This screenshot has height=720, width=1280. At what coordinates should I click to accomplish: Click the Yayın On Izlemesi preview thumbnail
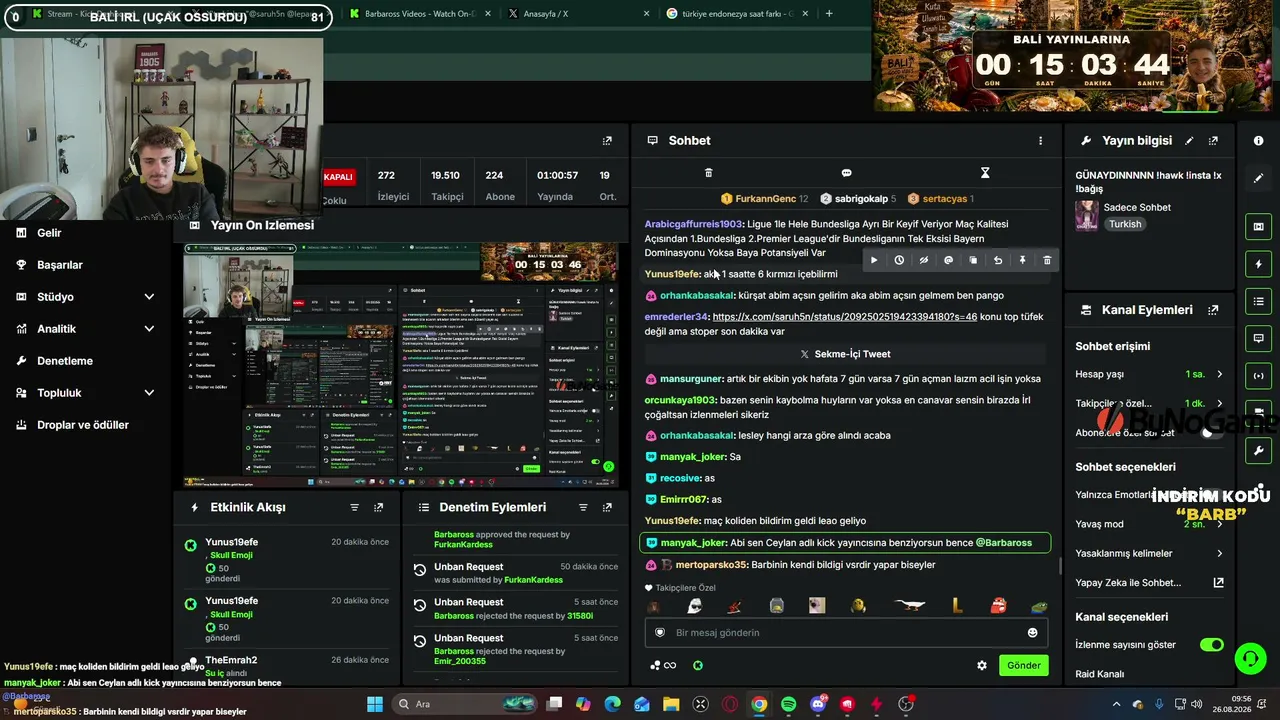(401, 365)
